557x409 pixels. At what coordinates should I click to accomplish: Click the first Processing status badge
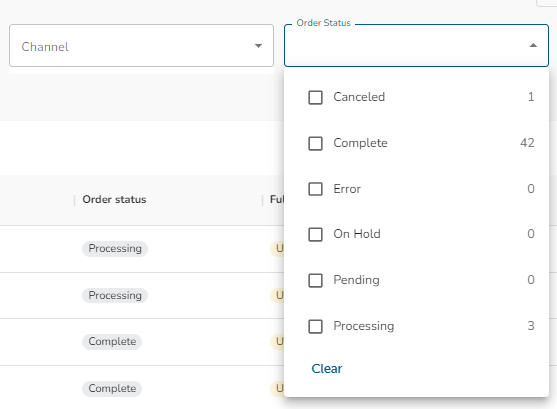click(115, 248)
